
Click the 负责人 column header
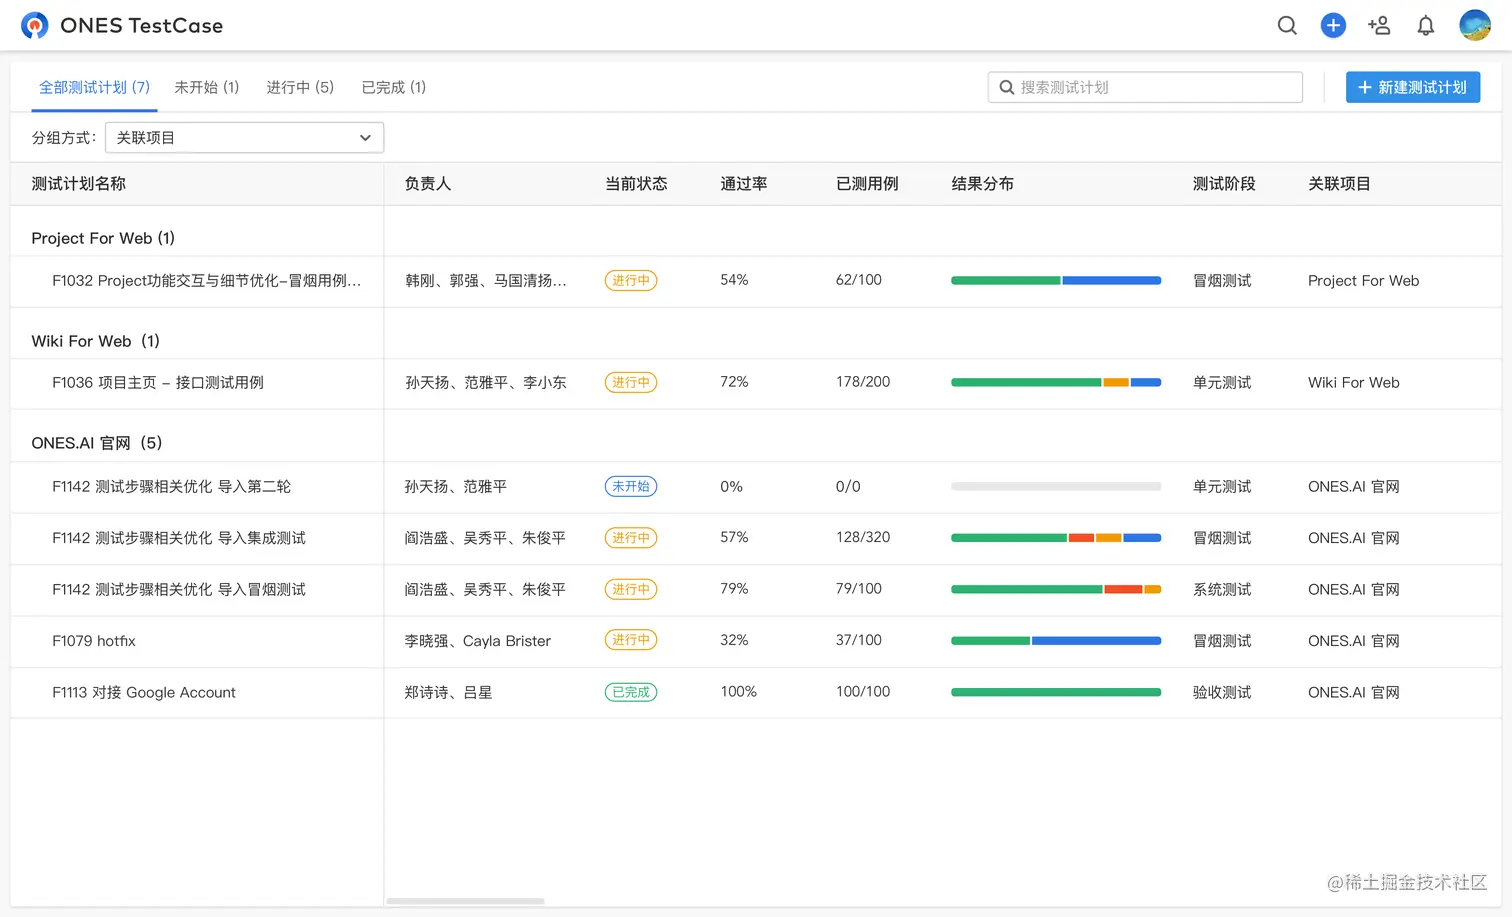(428, 184)
